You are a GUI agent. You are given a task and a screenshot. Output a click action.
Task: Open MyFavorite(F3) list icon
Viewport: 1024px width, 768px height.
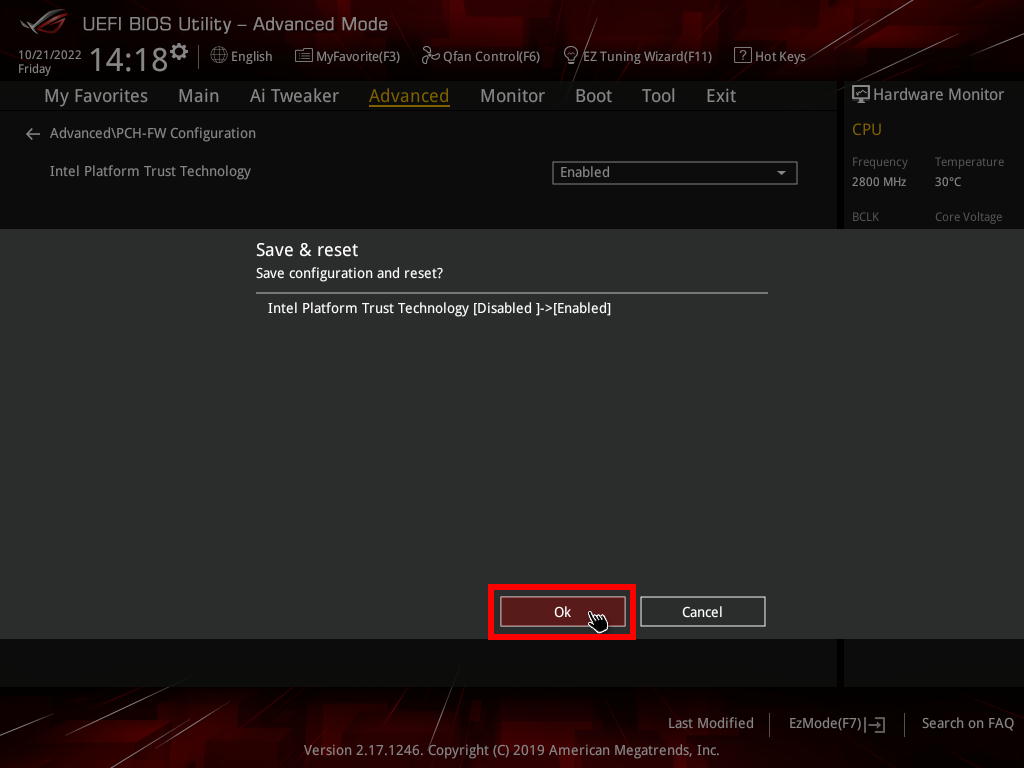(x=304, y=56)
